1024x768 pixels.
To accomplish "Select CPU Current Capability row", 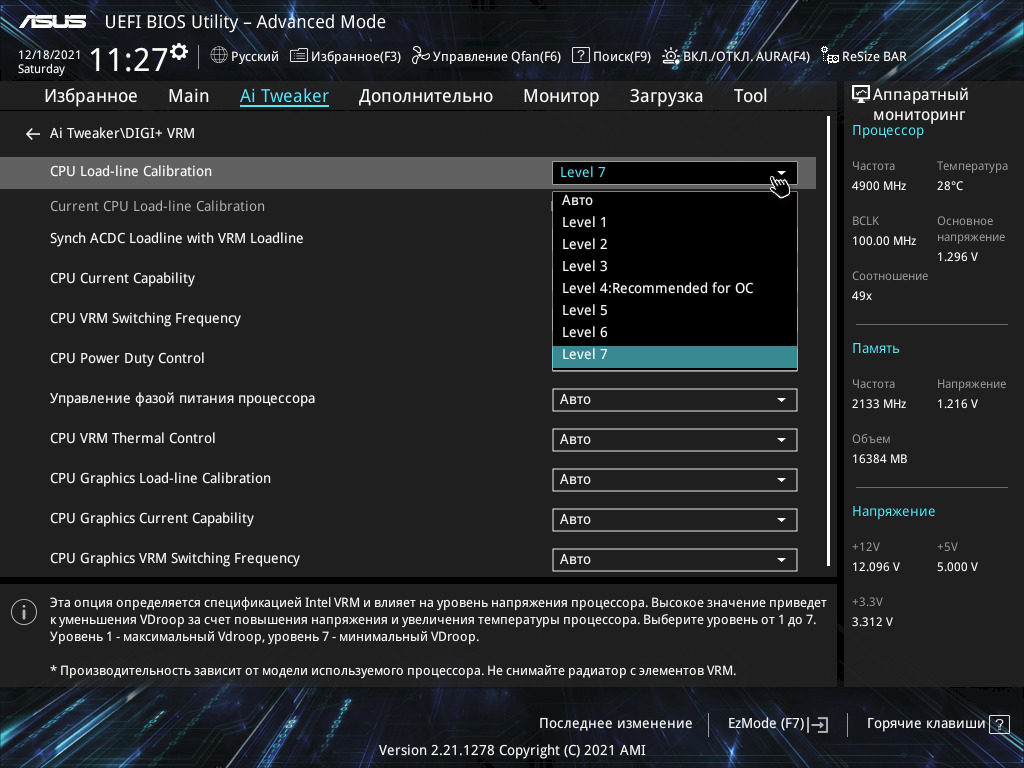I will (x=122, y=279).
